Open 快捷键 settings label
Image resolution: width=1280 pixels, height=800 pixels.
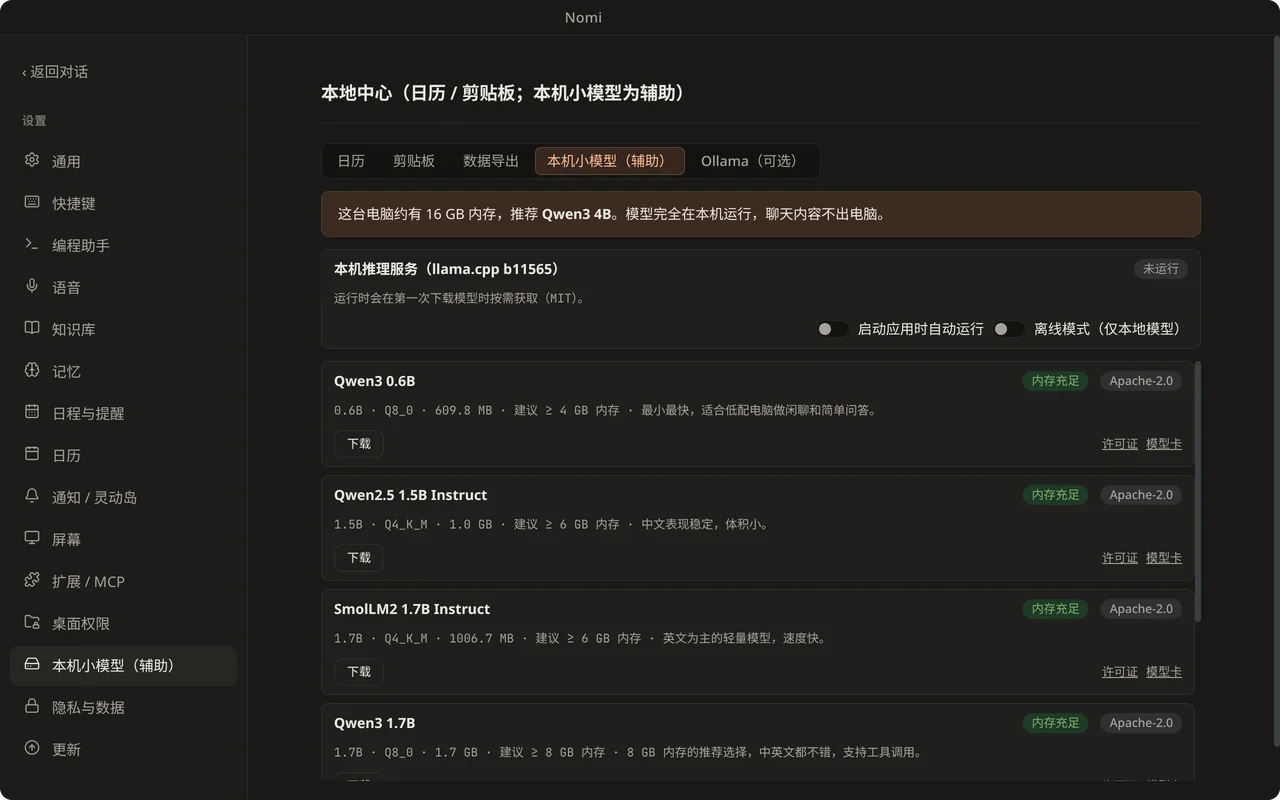74,203
